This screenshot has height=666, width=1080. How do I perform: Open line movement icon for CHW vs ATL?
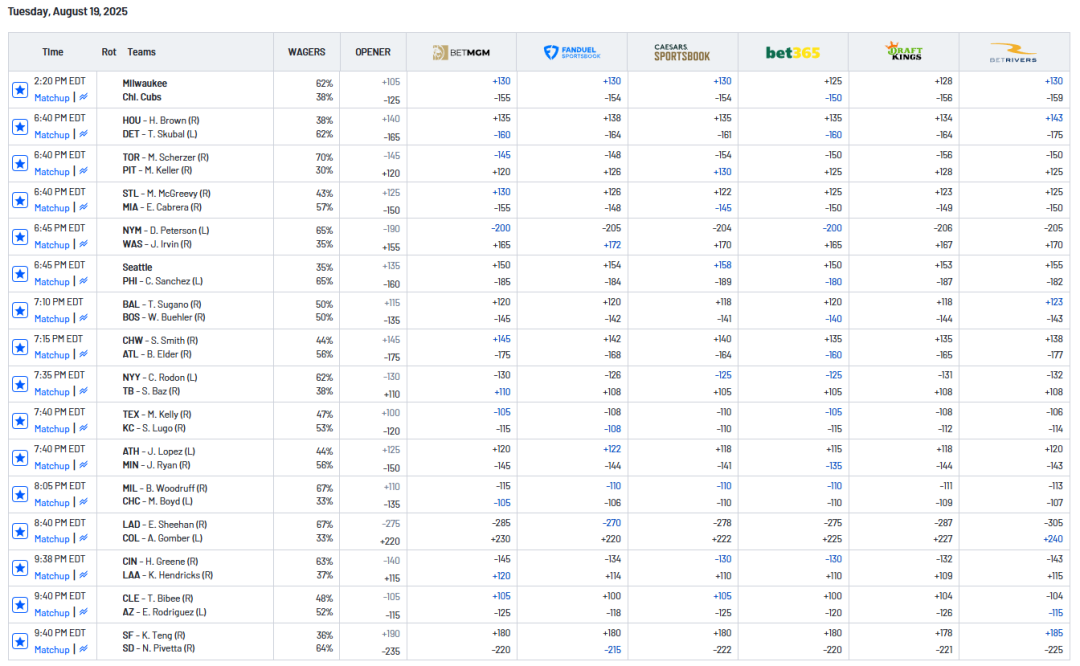[83, 355]
